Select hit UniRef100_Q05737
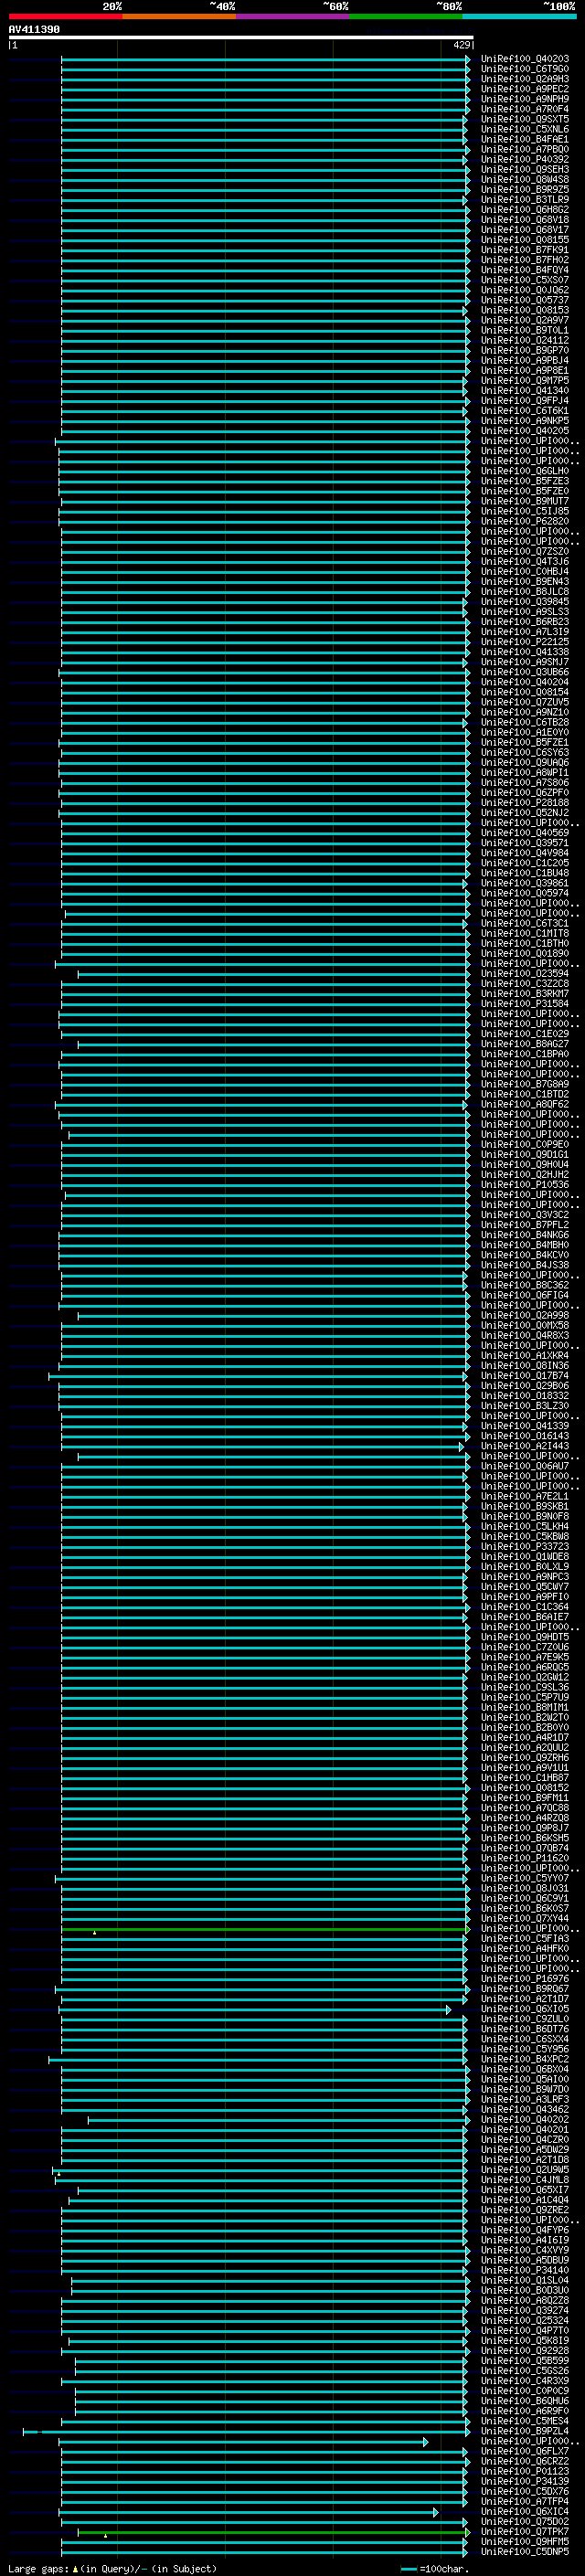This screenshot has height=2576, width=585. 525,300
